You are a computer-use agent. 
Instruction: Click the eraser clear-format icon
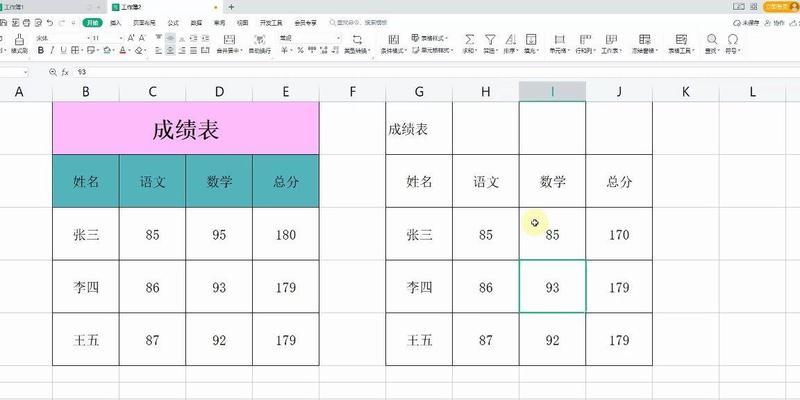[x=138, y=51]
